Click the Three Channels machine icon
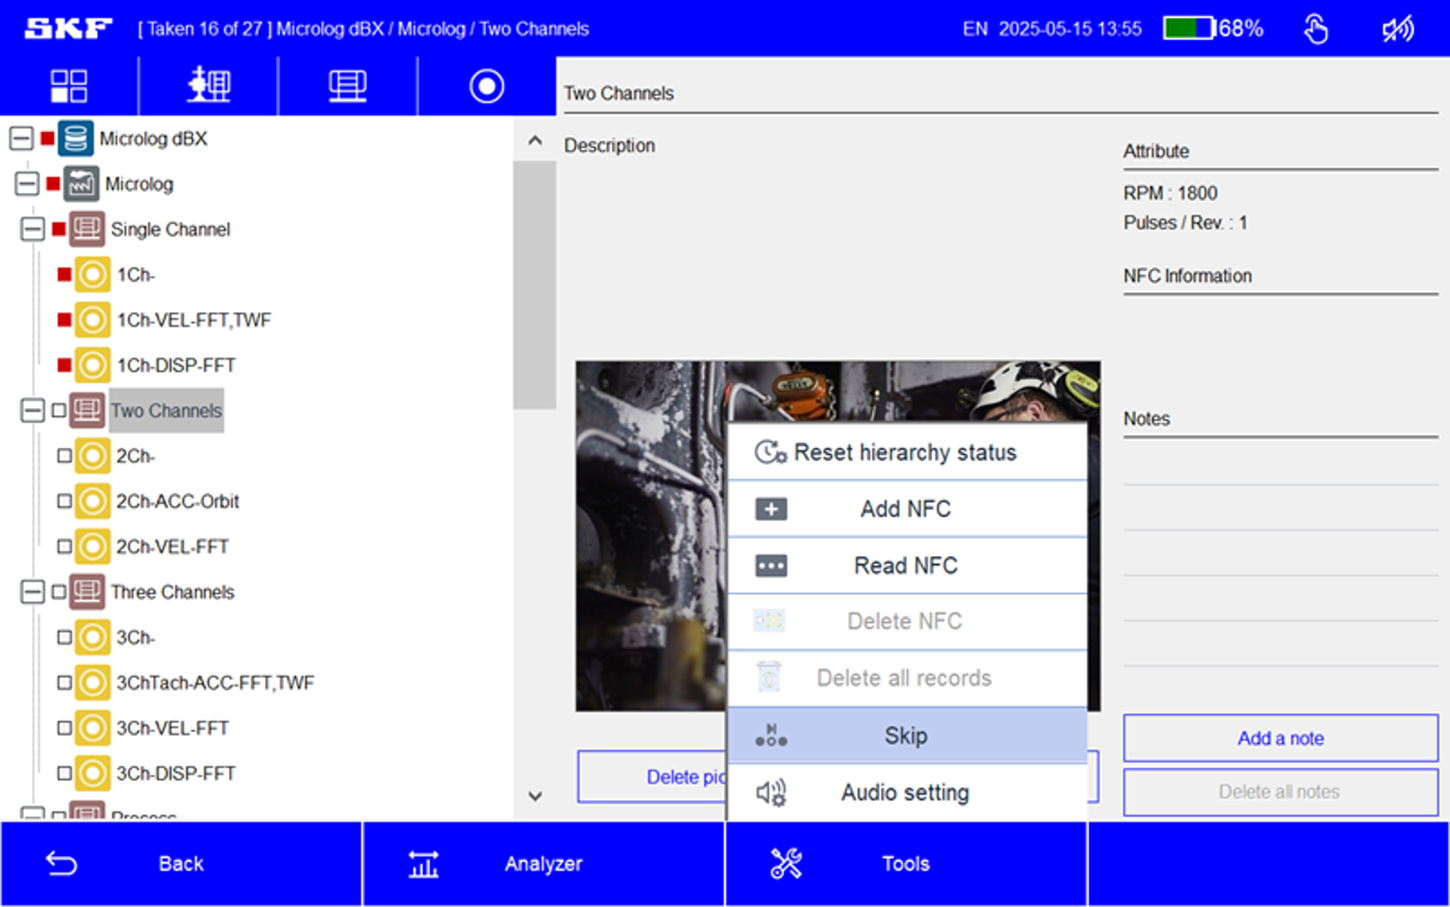This screenshot has width=1450, height=907. pos(87,592)
